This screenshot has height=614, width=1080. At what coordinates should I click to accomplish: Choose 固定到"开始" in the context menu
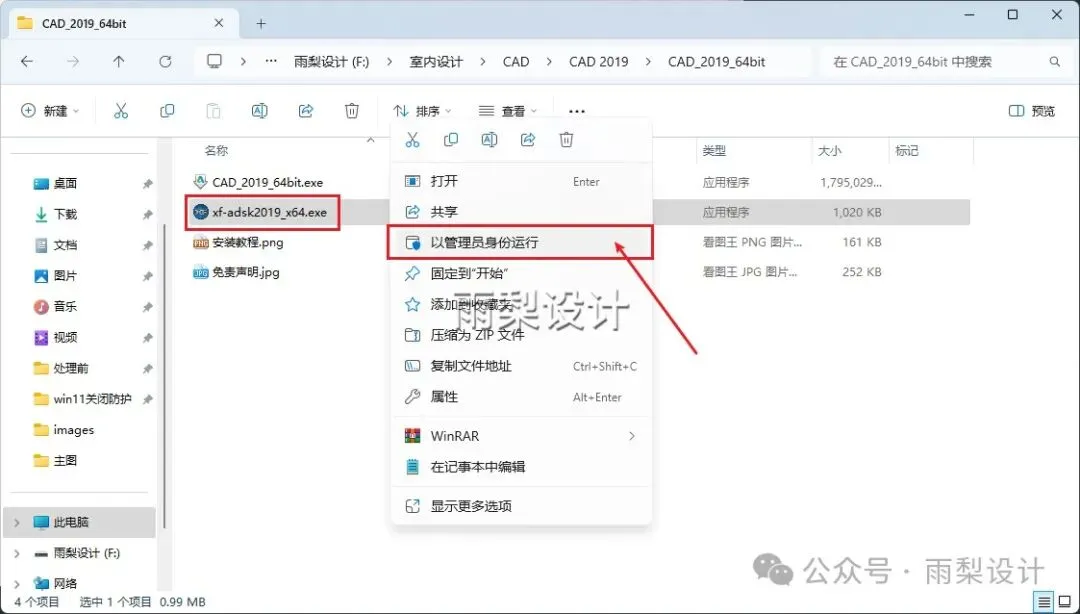[x=521, y=274]
